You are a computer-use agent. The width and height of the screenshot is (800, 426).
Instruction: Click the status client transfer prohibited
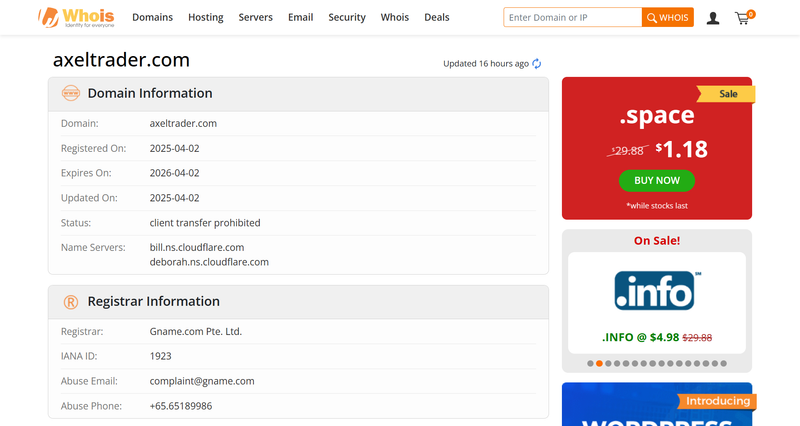point(205,223)
